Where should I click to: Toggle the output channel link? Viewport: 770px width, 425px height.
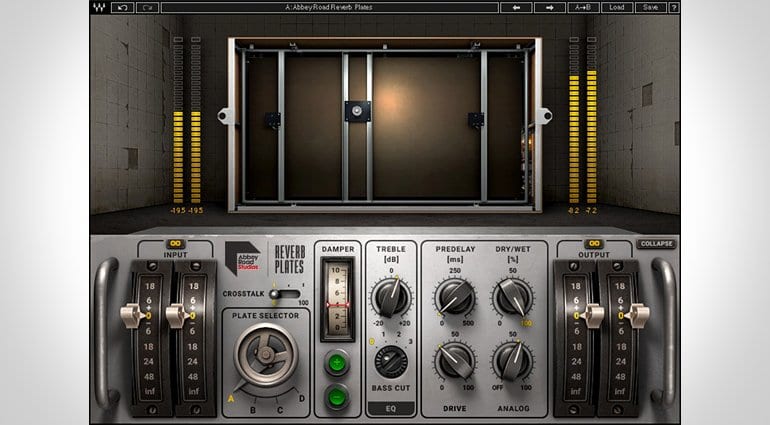pos(594,244)
